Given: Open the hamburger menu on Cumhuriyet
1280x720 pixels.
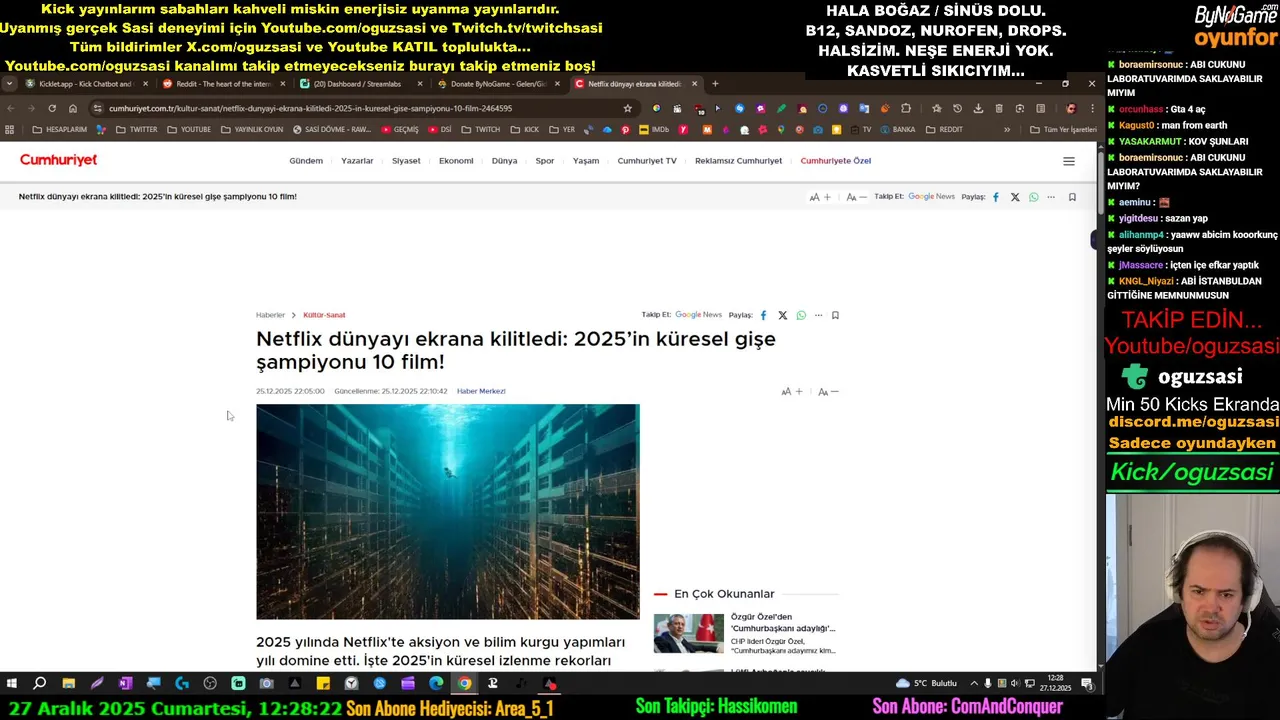Looking at the screenshot, I should pyautogui.click(x=1069, y=161).
